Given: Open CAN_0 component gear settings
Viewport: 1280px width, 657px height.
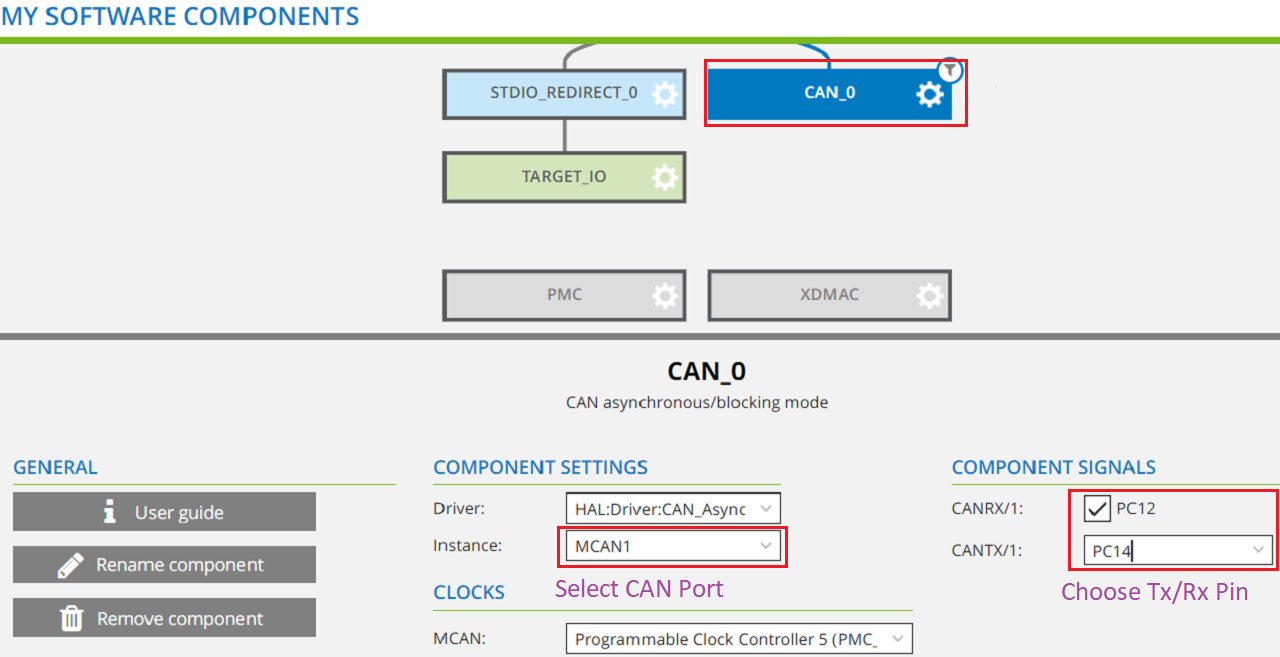Looking at the screenshot, I should [x=929, y=94].
